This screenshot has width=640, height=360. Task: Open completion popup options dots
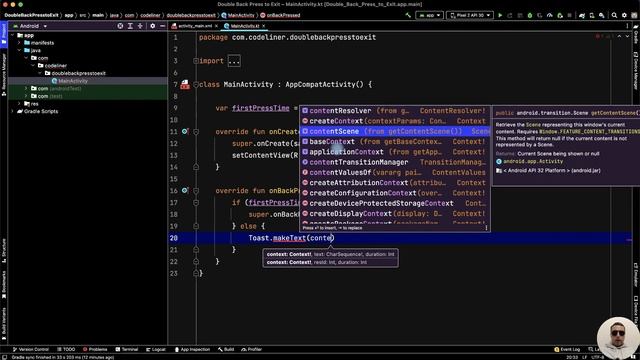486,228
